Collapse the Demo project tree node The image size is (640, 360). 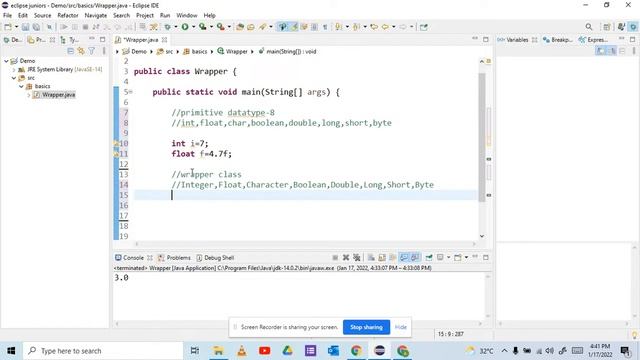(x=7, y=61)
